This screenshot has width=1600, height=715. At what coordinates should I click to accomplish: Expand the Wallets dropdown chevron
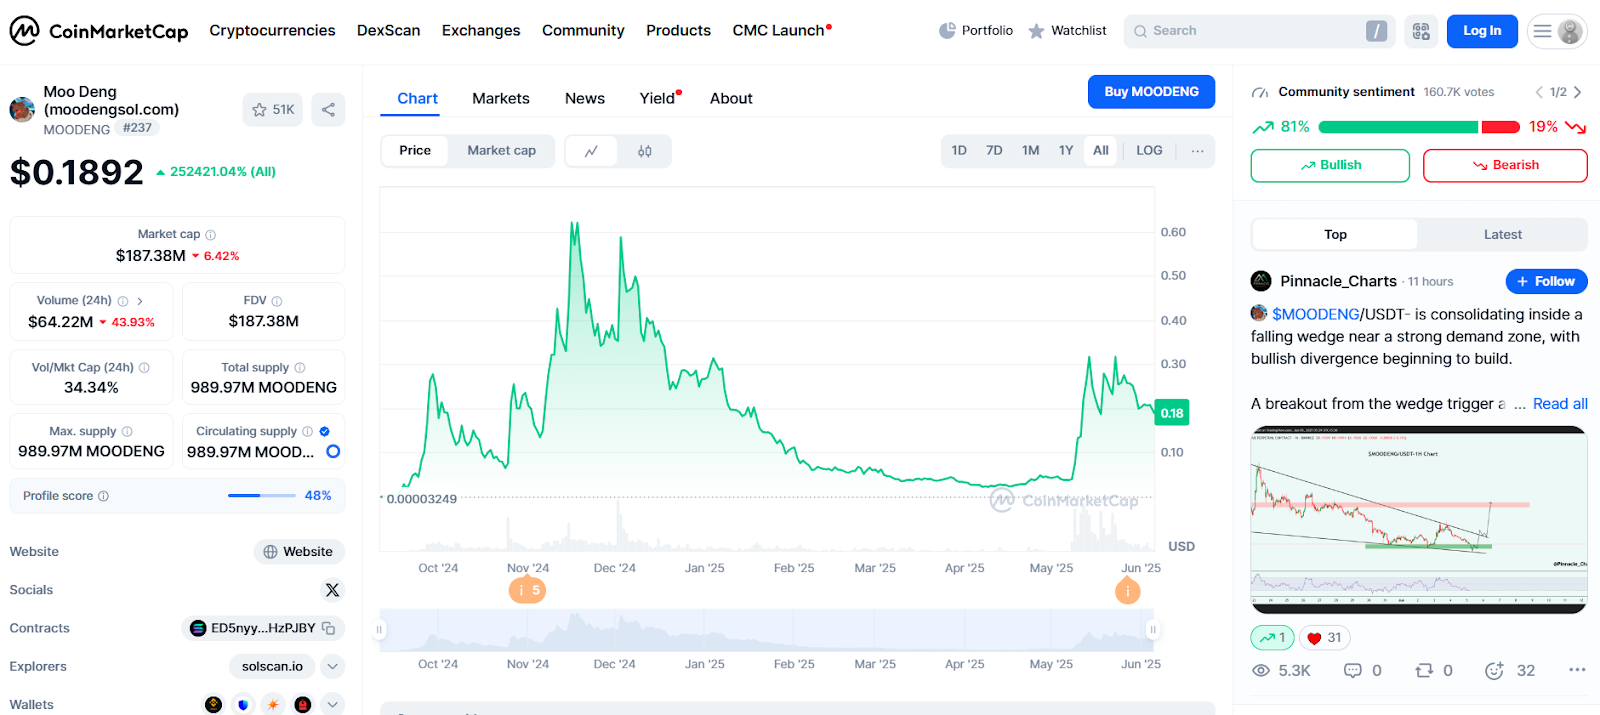[333, 705]
